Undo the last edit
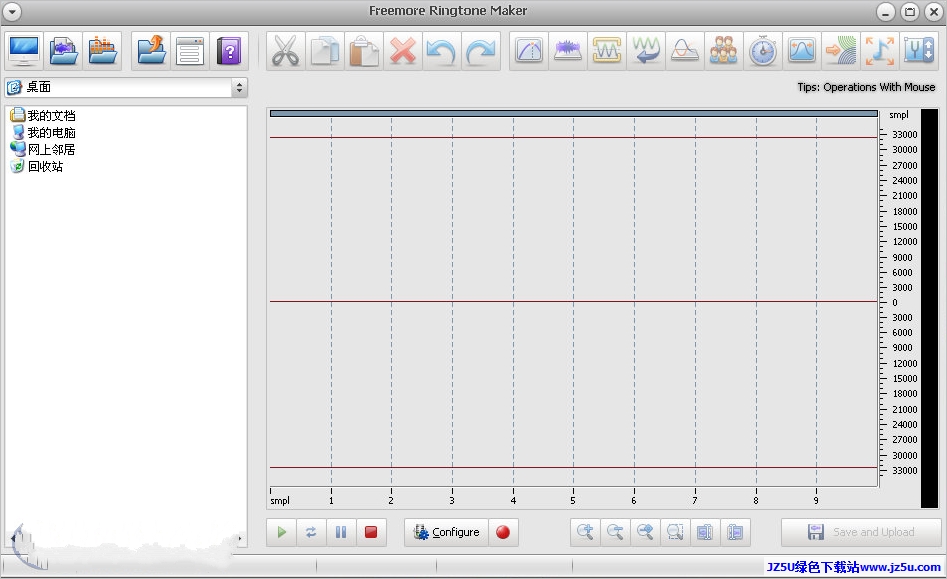The height and width of the screenshot is (579, 947). pyautogui.click(x=441, y=51)
